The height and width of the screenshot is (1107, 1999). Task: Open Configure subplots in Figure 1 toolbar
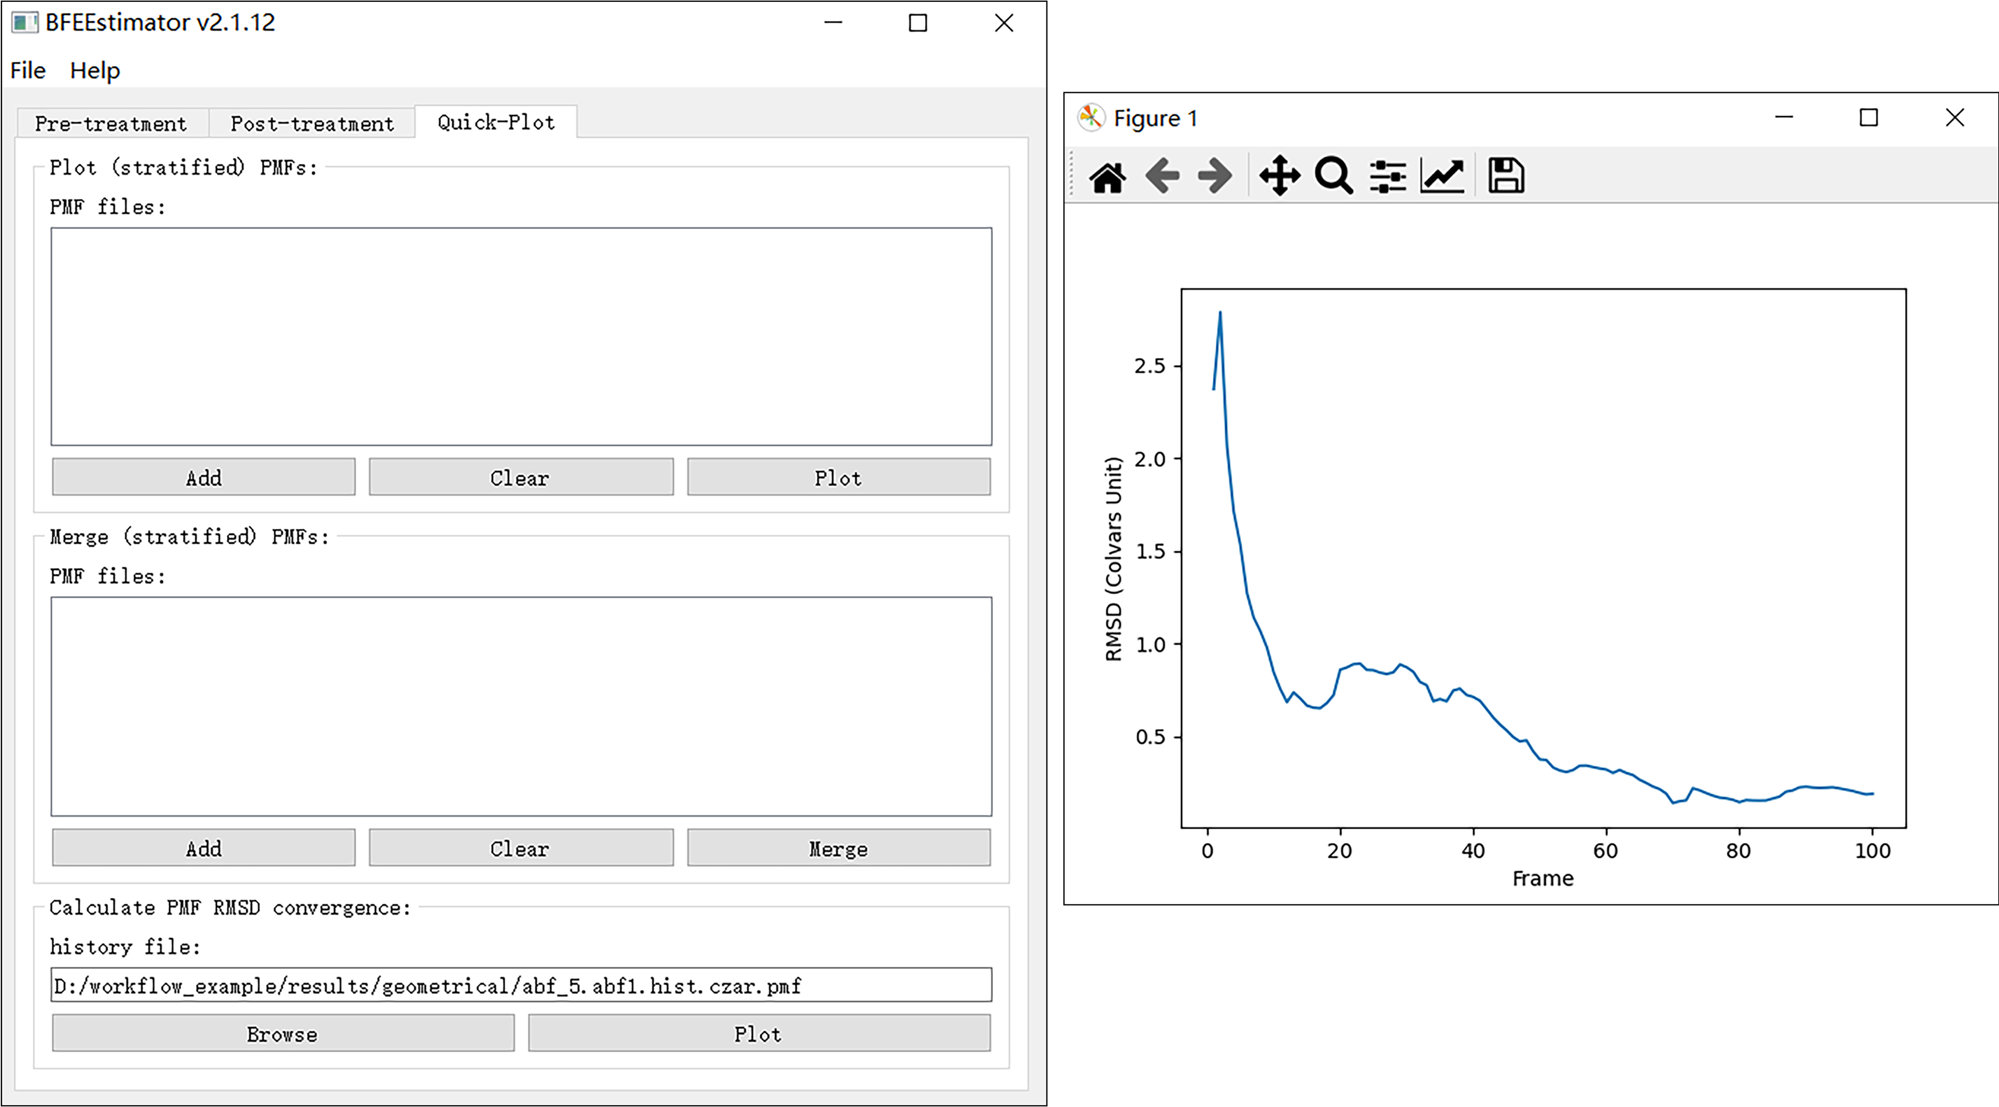(1388, 177)
